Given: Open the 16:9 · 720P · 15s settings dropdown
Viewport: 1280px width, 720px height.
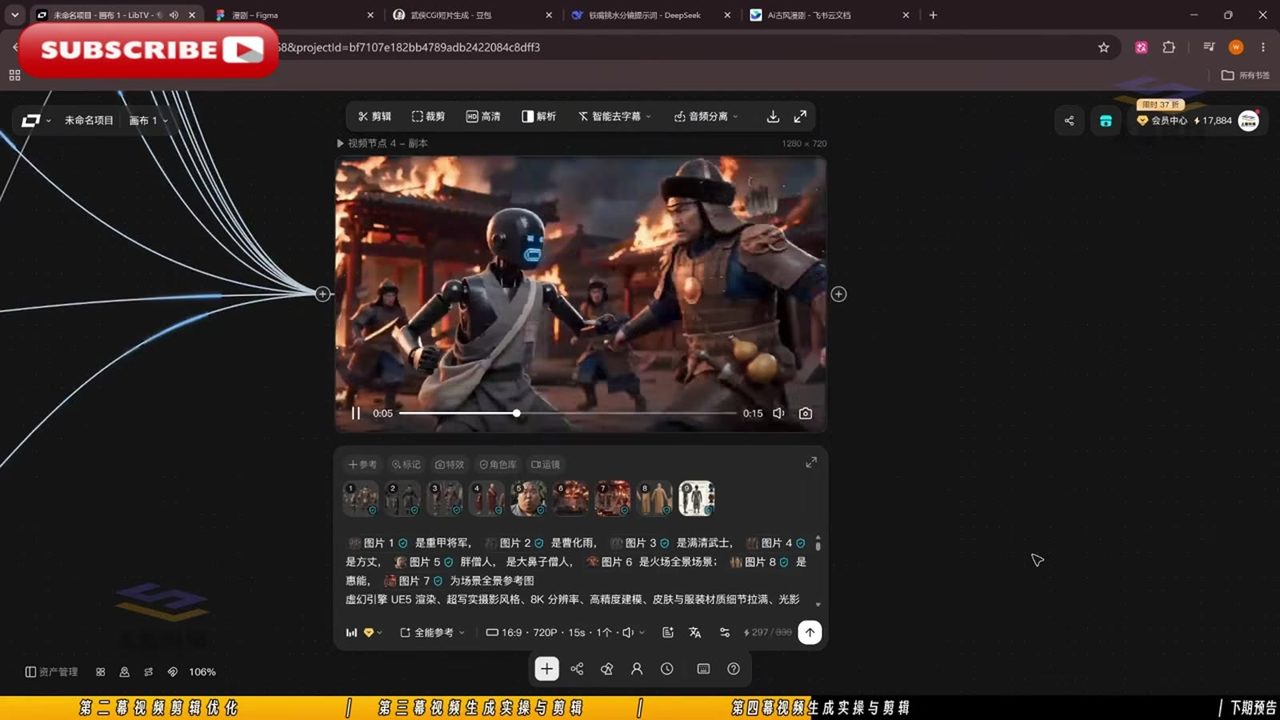Looking at the screenshot, I should tap(565, 632).
